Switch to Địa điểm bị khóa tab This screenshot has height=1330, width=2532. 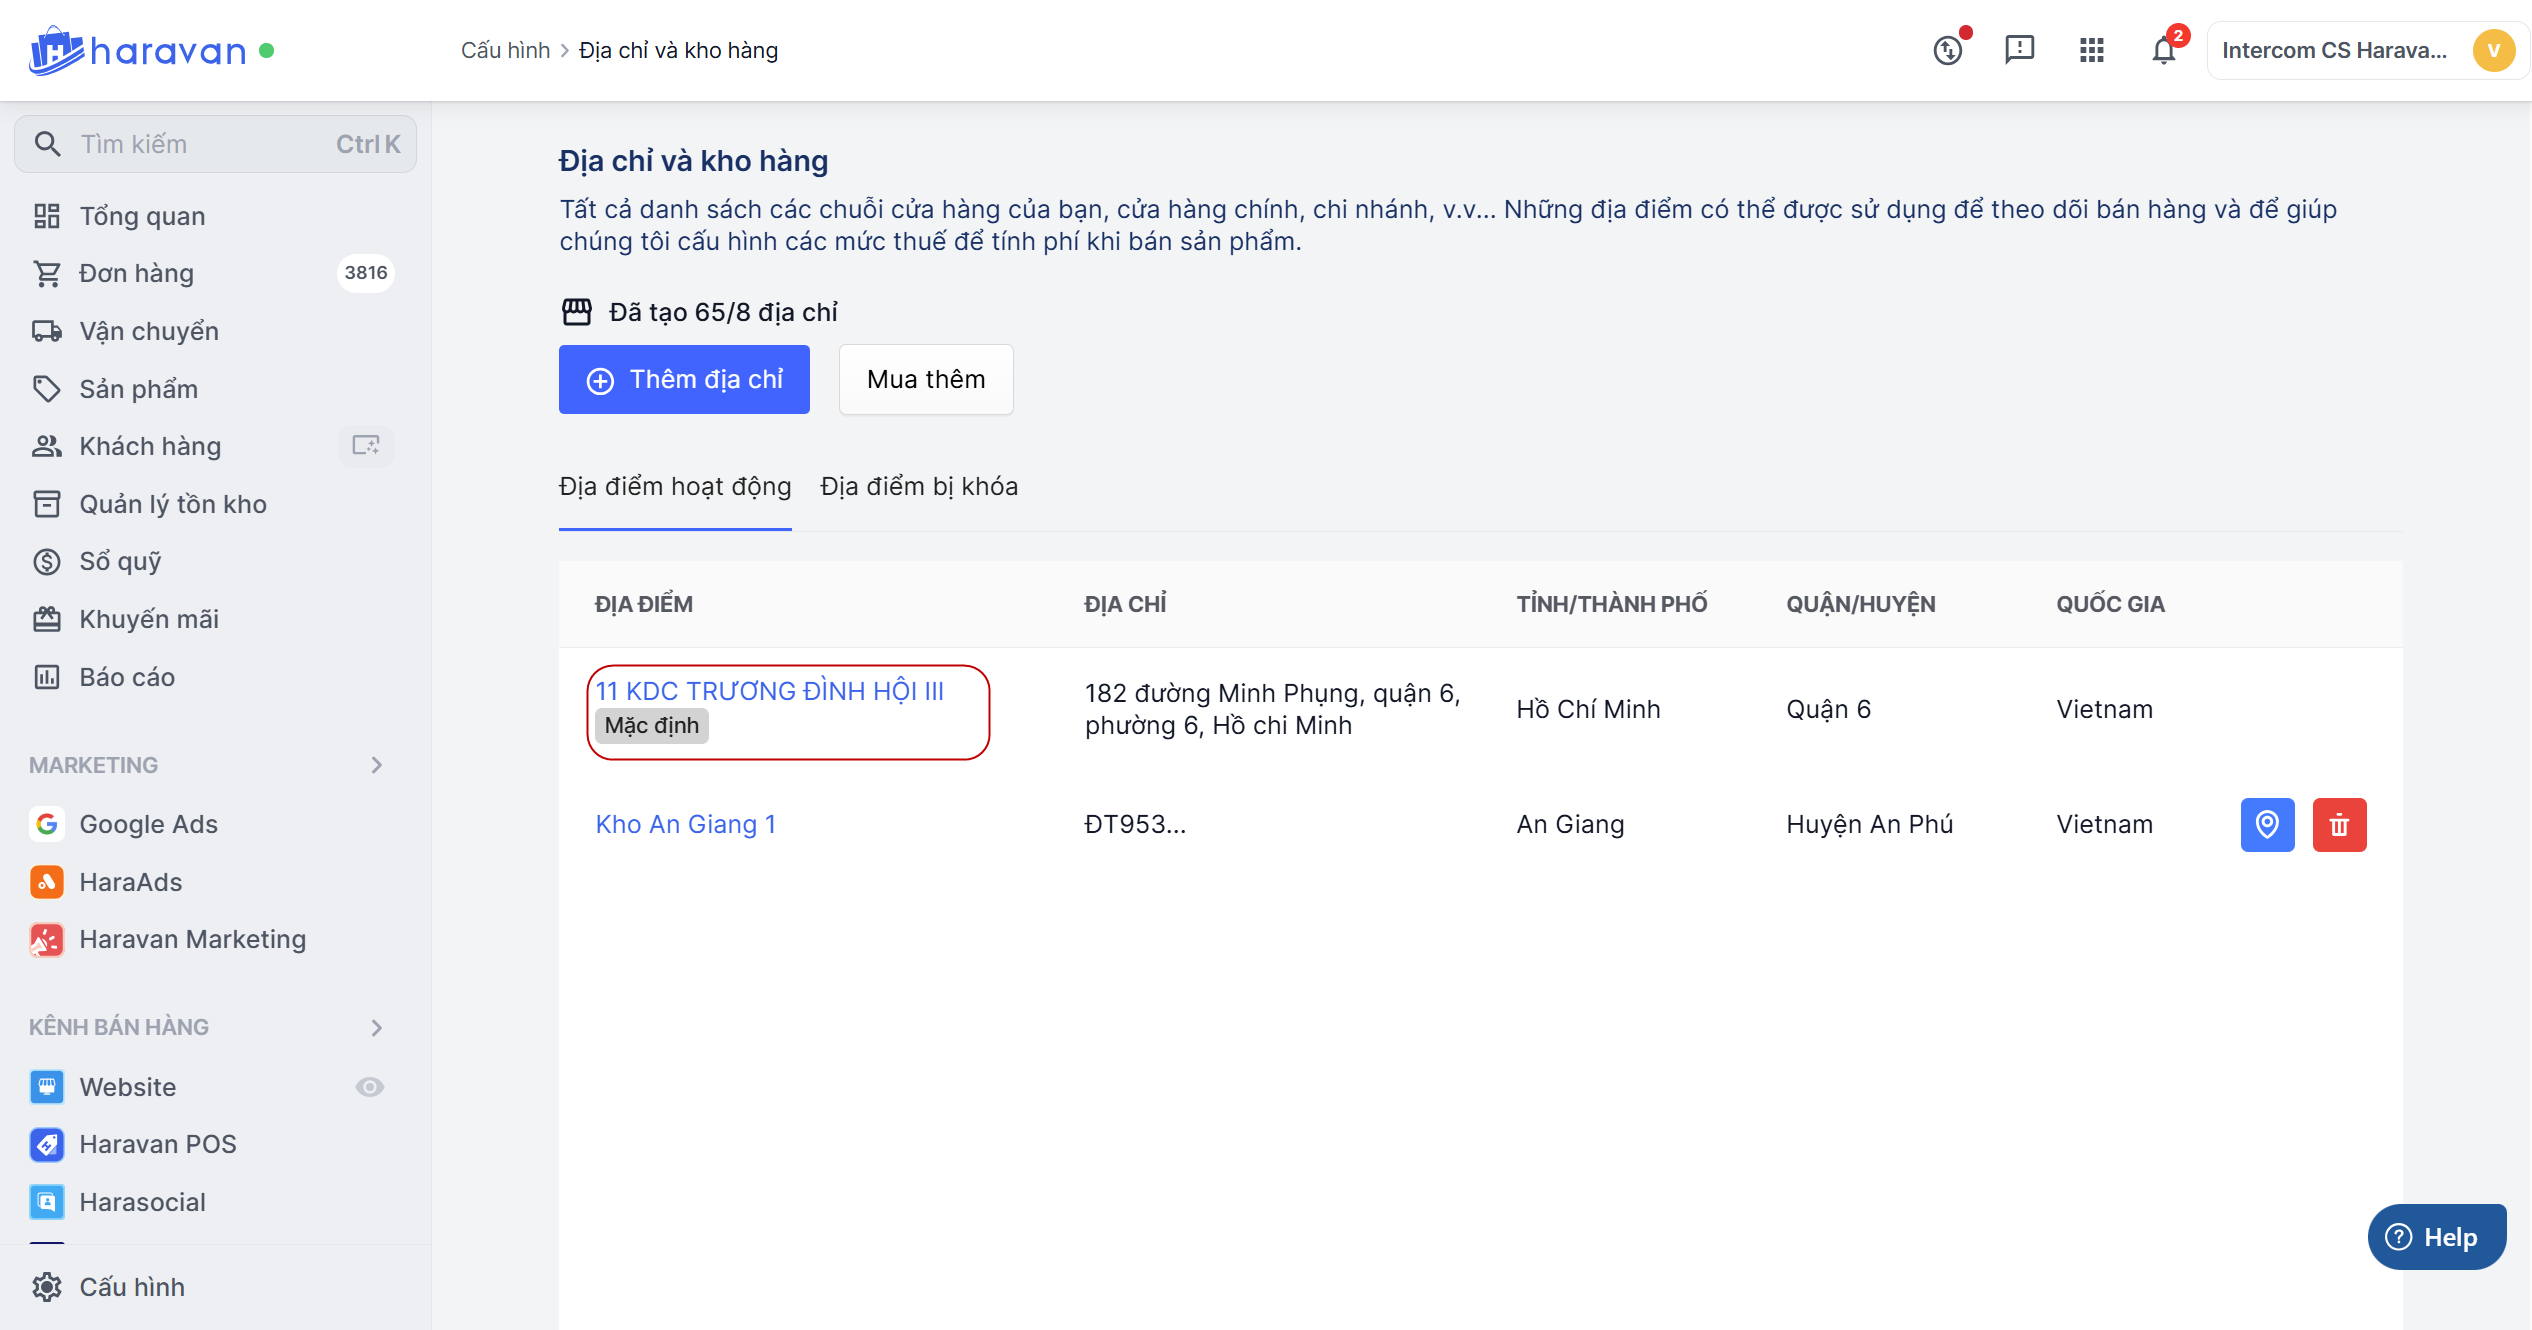point(918,487)
